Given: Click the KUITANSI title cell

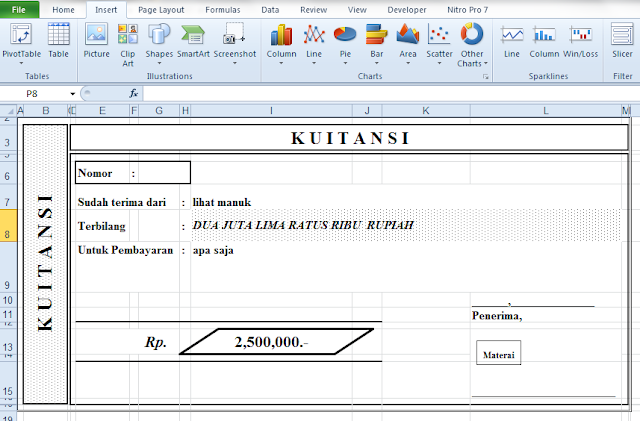Looking at the screenshot, I should (x=349, y=138).
